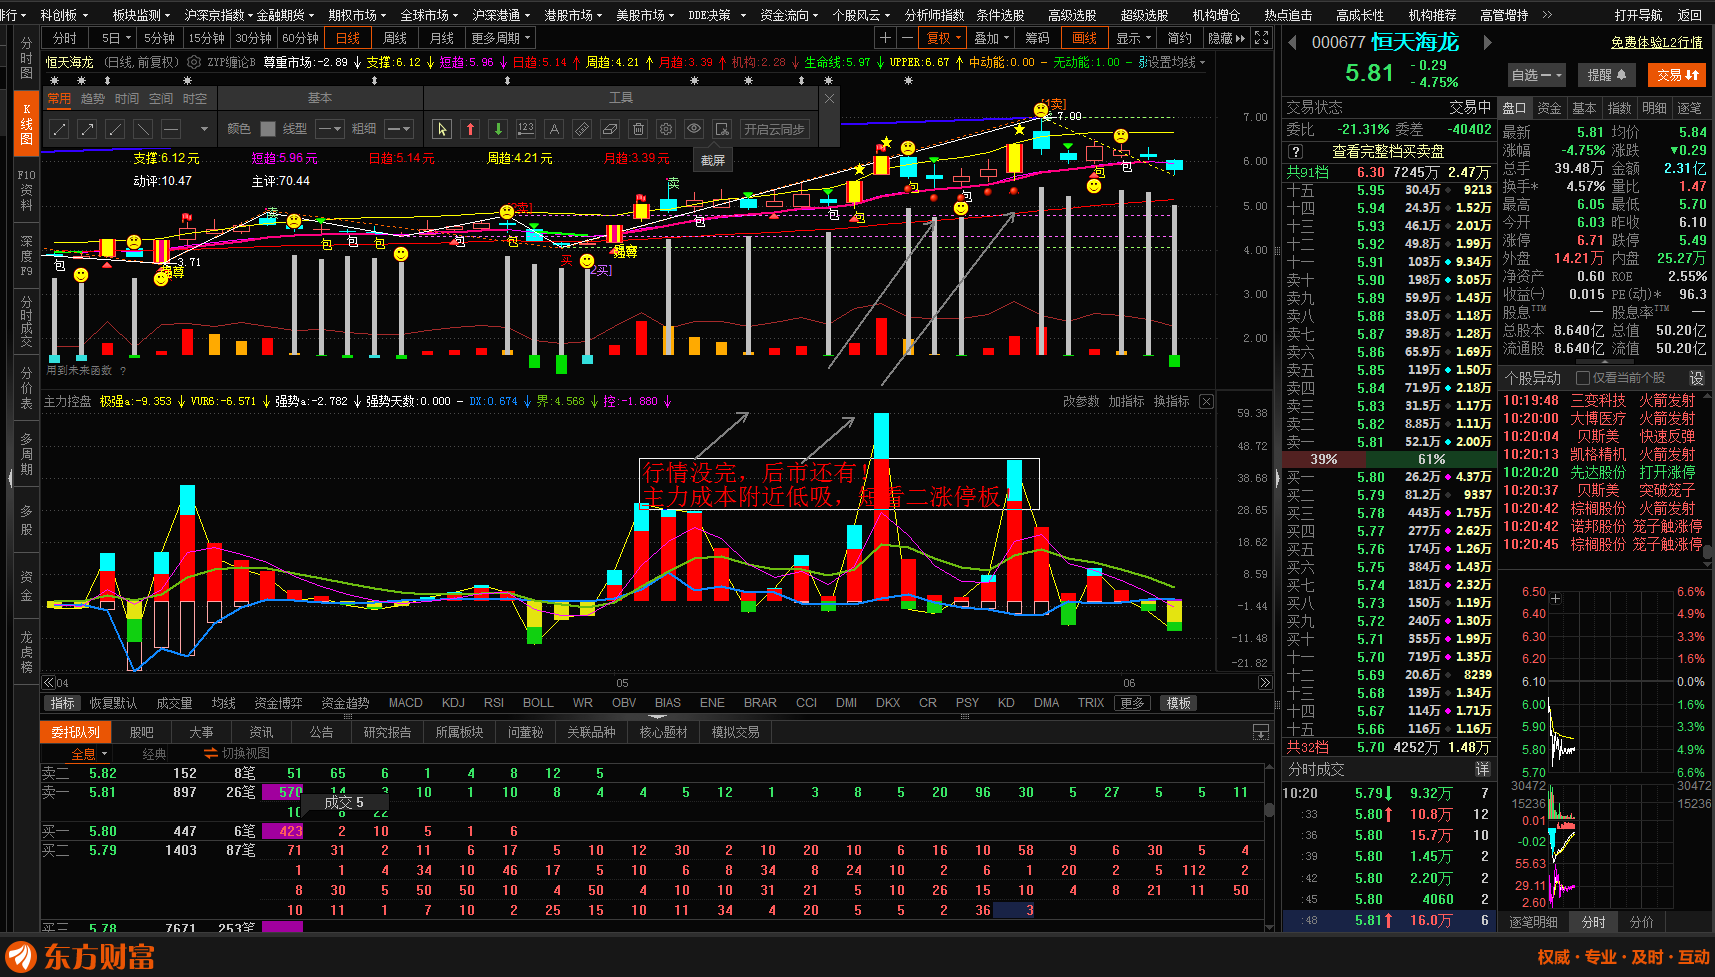Open 美股市场 menu

tap(643, 15)
